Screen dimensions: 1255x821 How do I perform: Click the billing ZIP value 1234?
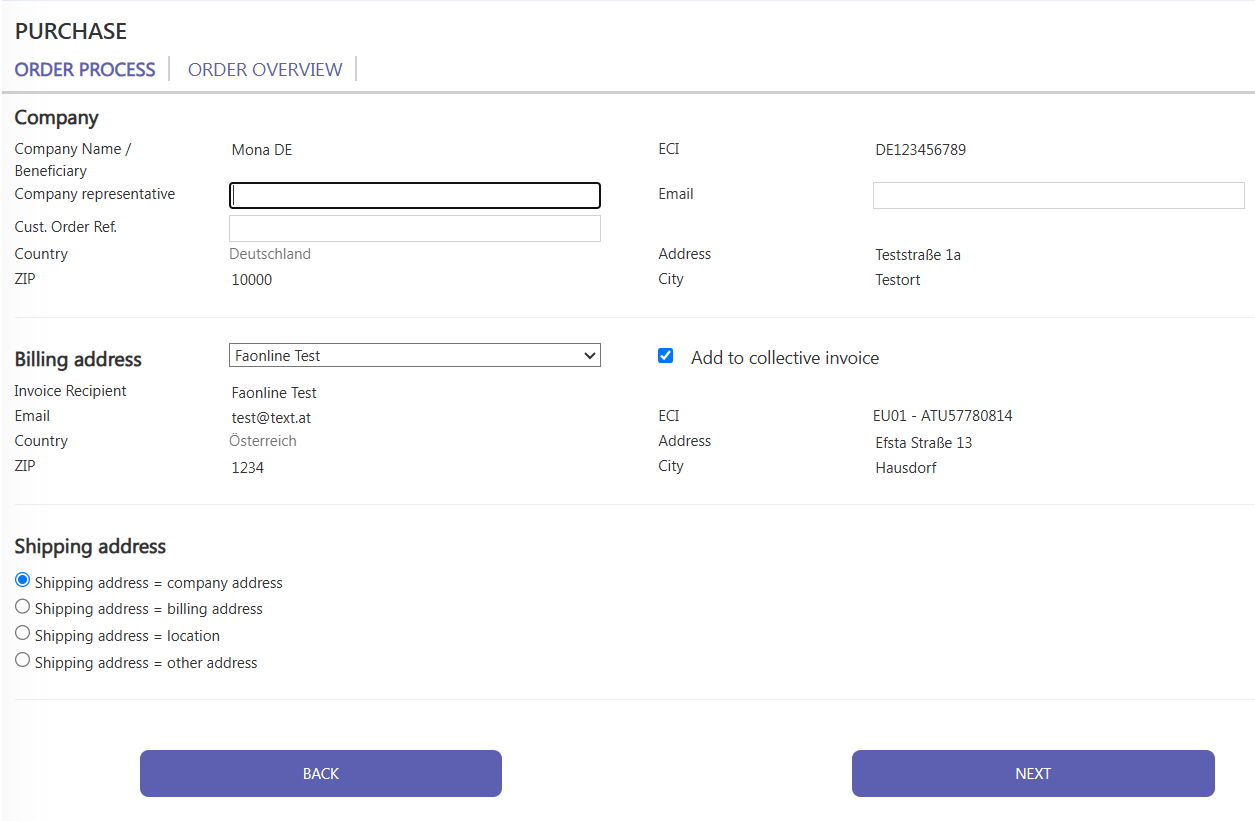(248, 468)
